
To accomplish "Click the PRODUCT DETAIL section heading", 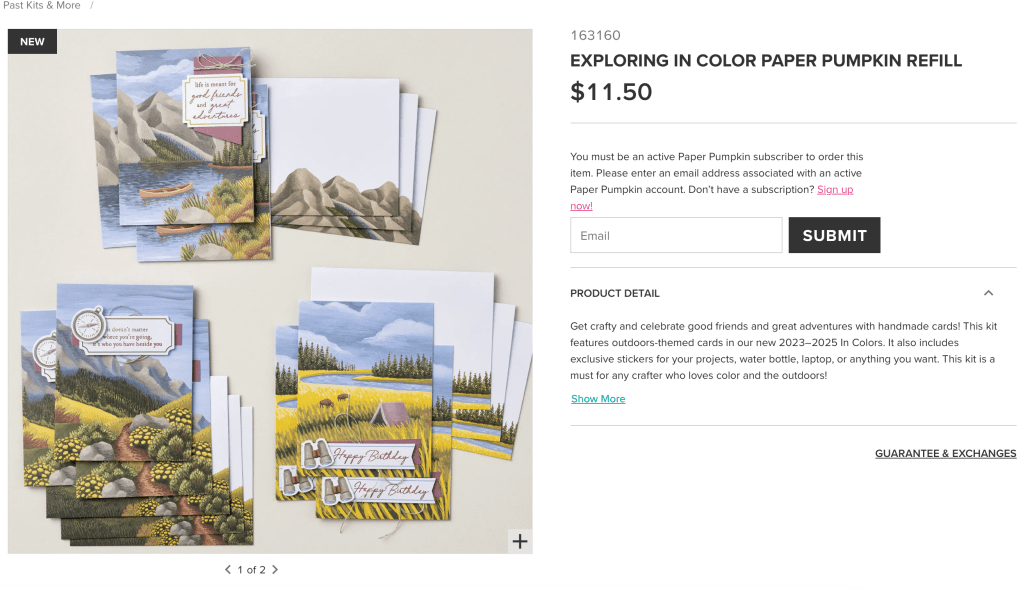I will point(615,294).
